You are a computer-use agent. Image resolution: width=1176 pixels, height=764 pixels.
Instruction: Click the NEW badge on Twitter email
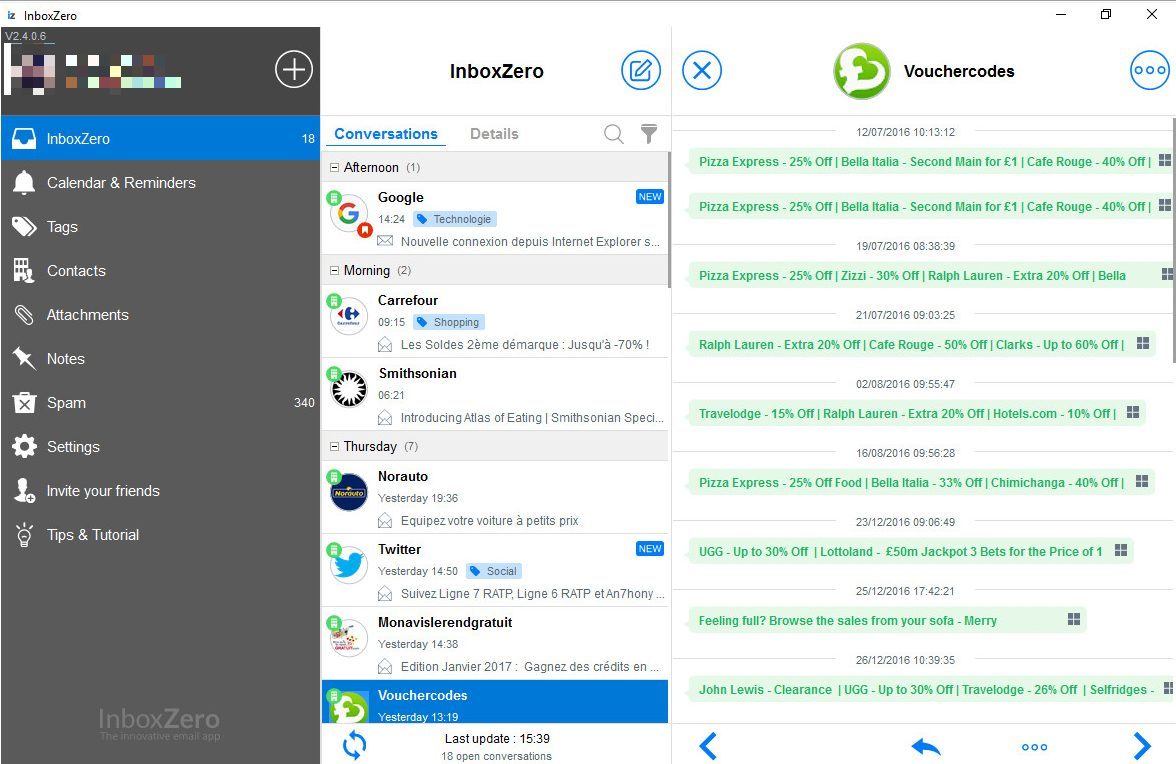coord(650,549)
